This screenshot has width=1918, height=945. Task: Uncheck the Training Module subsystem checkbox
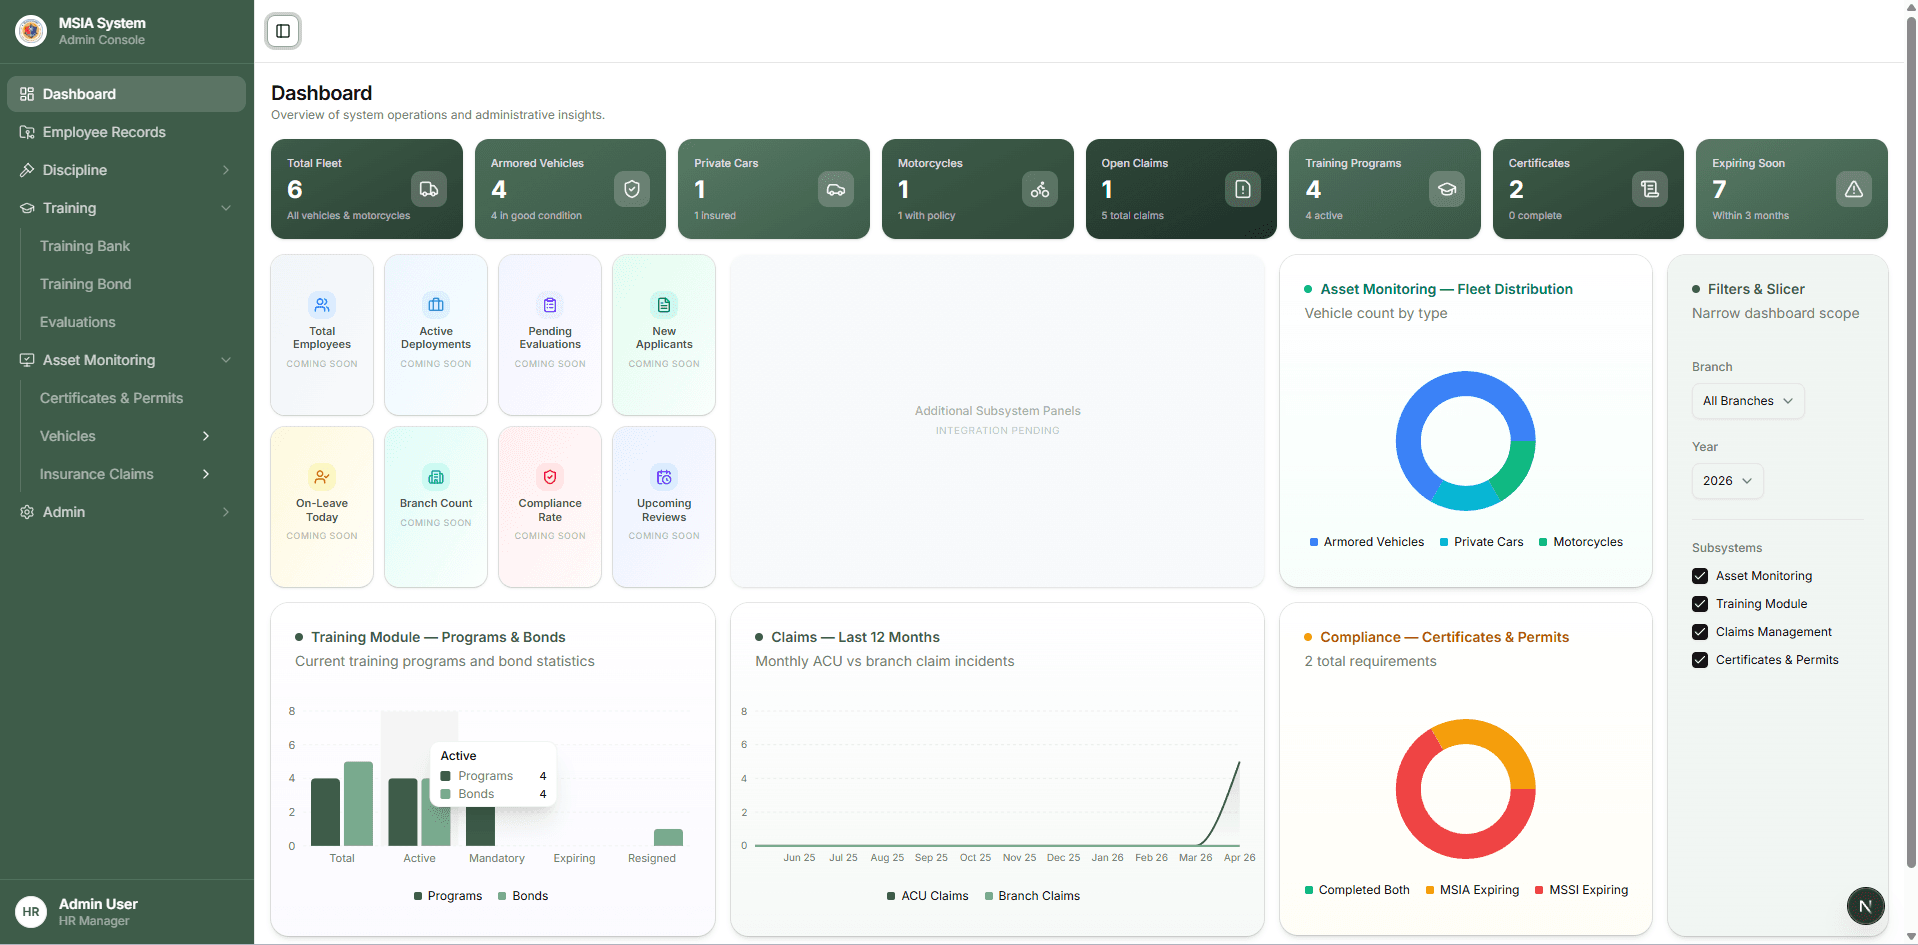pos(1700,604)
